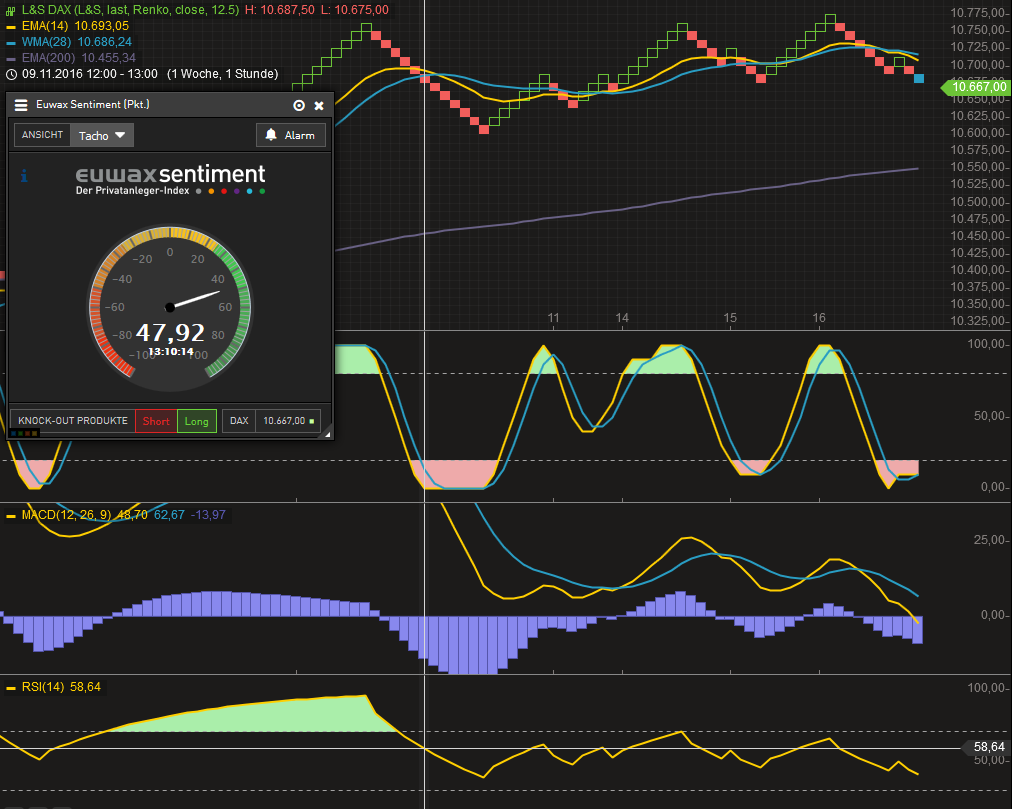Open the Euwax Sentiment panel hamburger menu
The image size is (1012, 809).
tap(21, 105)
